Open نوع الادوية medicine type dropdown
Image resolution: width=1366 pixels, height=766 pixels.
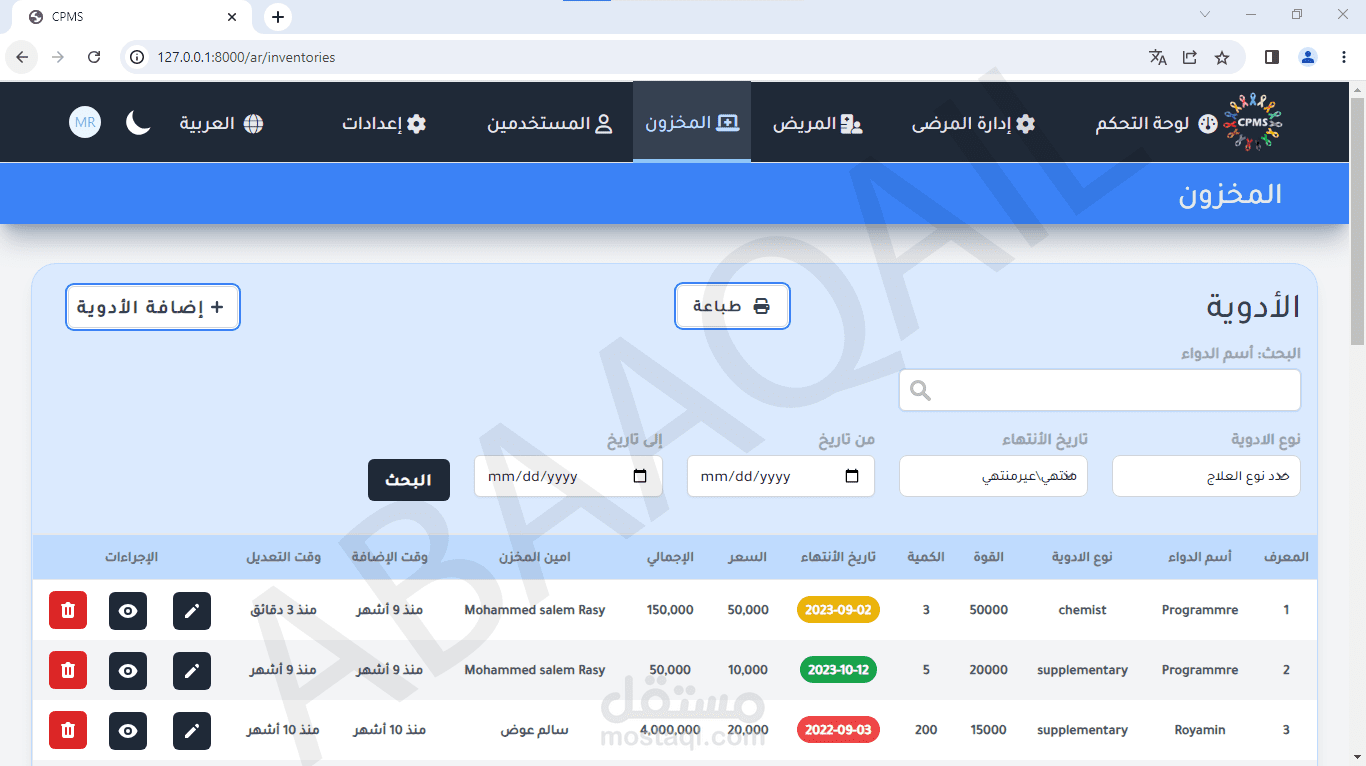coord(1207,476)
